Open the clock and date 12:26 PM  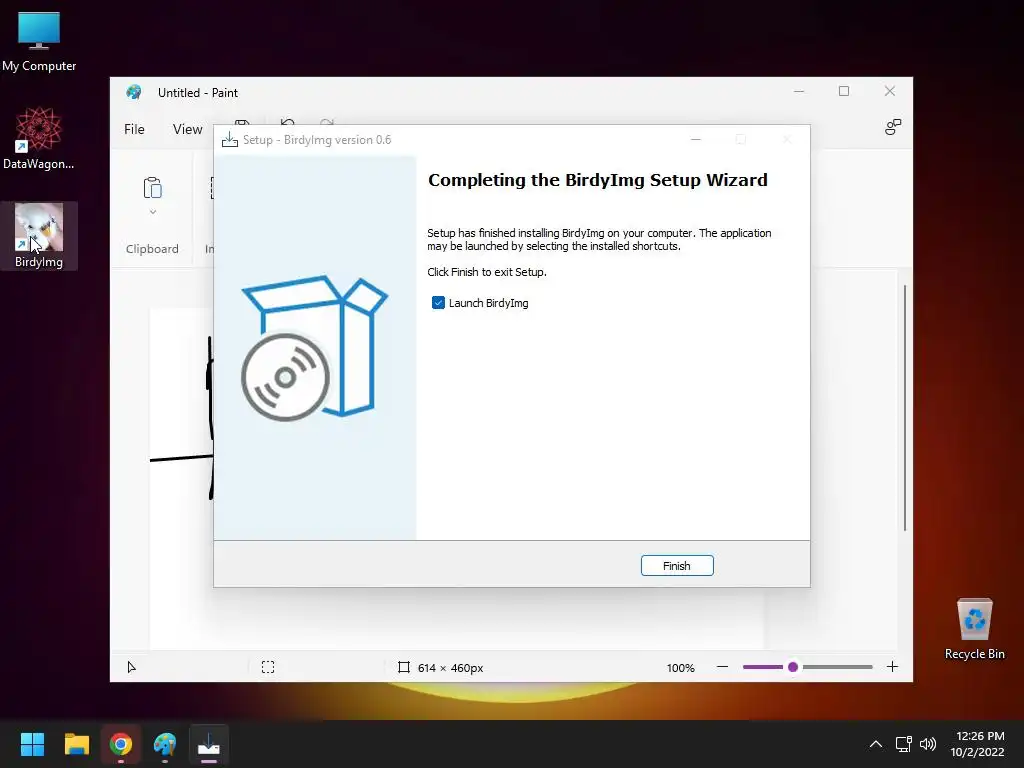click(x=977, y=744)
